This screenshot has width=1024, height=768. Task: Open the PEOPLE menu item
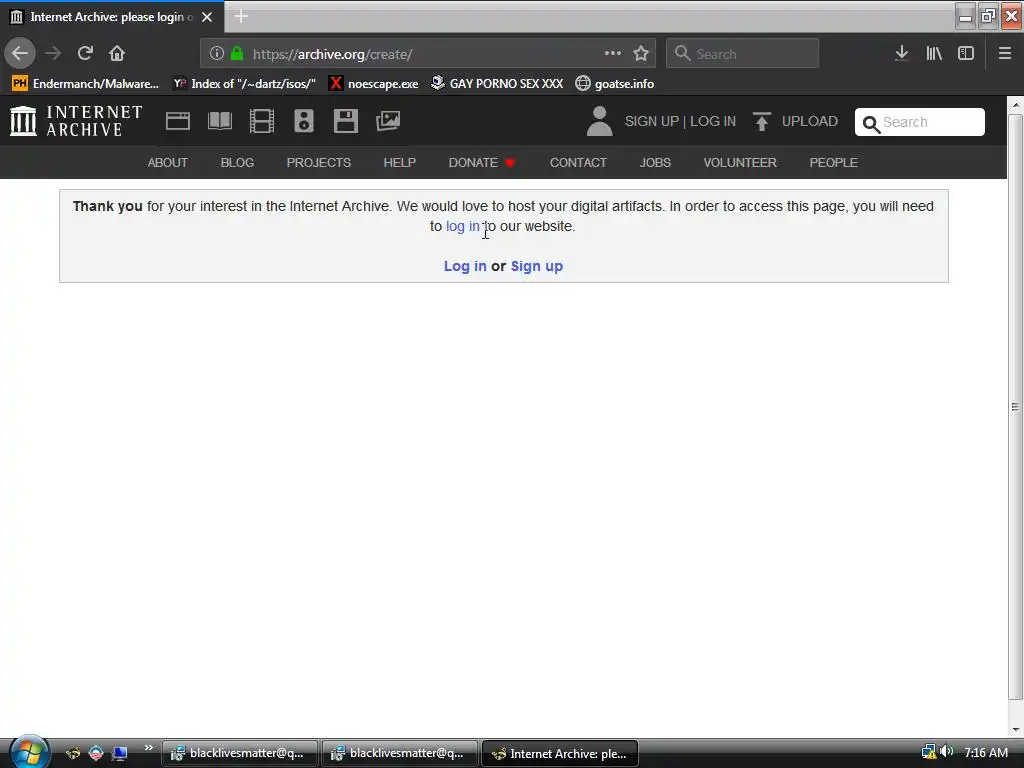(834, 163)
